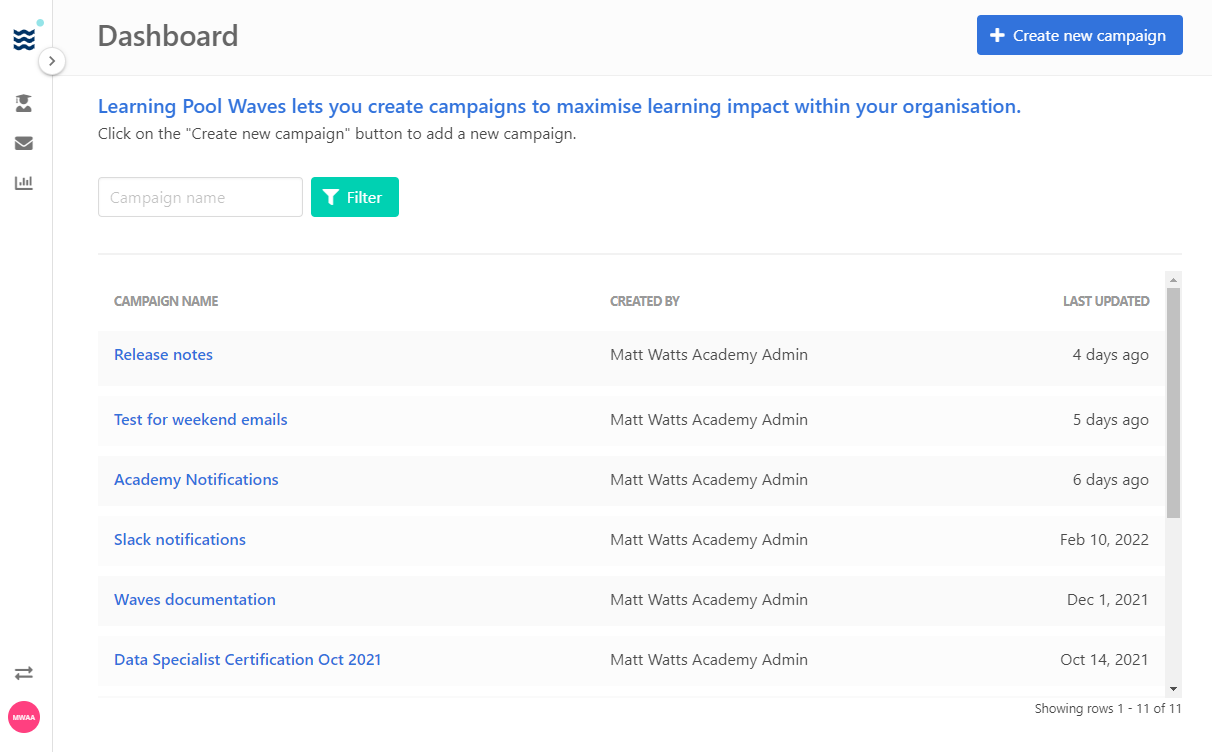Viewport: 1212px width, 752px height.
Task: Open the Slack notifications campaign
Action: click(180, 539)
